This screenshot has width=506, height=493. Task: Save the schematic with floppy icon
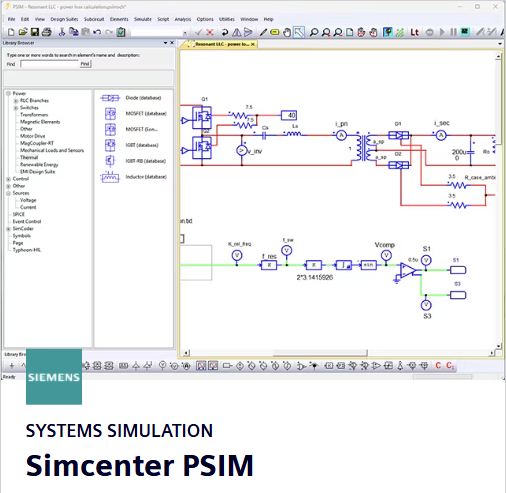pyautogui.click(x=35, y=32)
